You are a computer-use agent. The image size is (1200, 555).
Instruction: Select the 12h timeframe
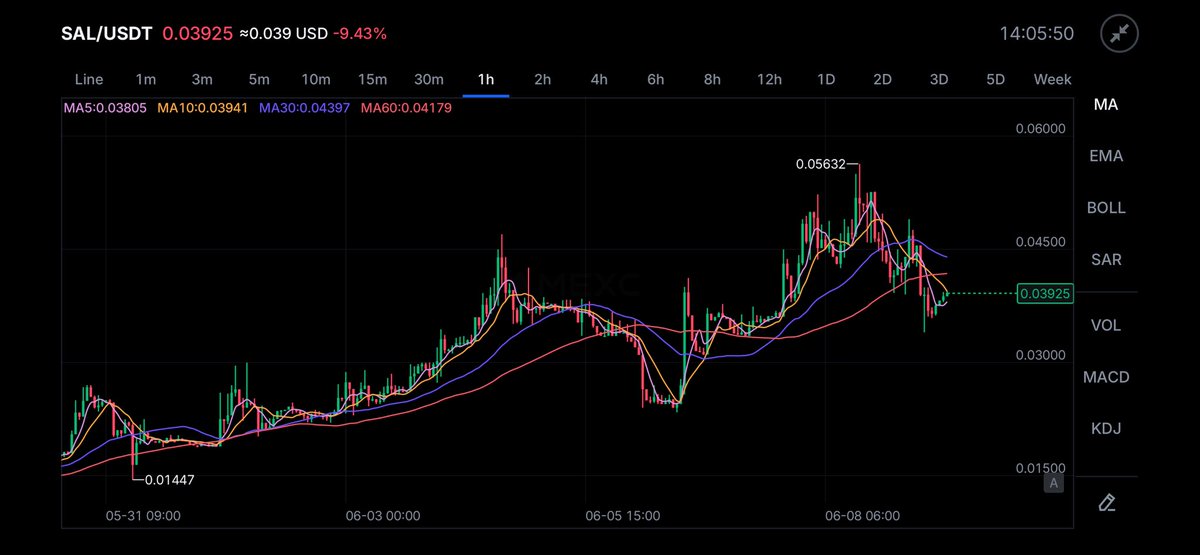pyautogui.click(x=769, y=79)
